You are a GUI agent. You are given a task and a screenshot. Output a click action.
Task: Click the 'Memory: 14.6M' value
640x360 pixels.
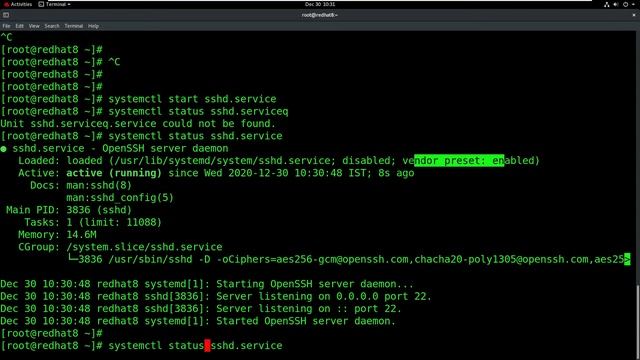point(82,235)
